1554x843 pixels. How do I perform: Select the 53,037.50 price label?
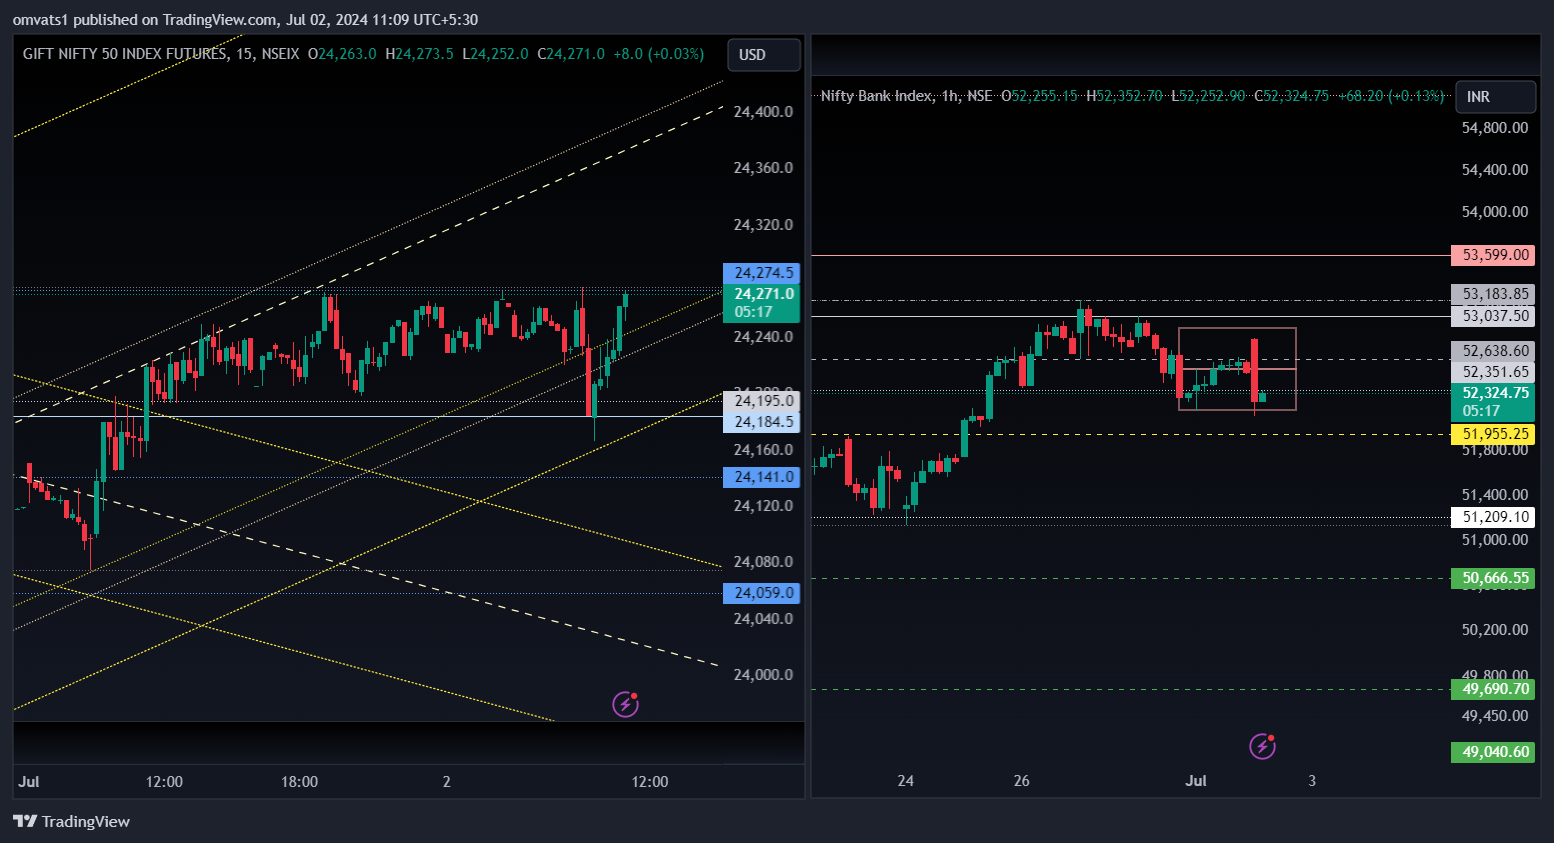tap(1493, 316)
